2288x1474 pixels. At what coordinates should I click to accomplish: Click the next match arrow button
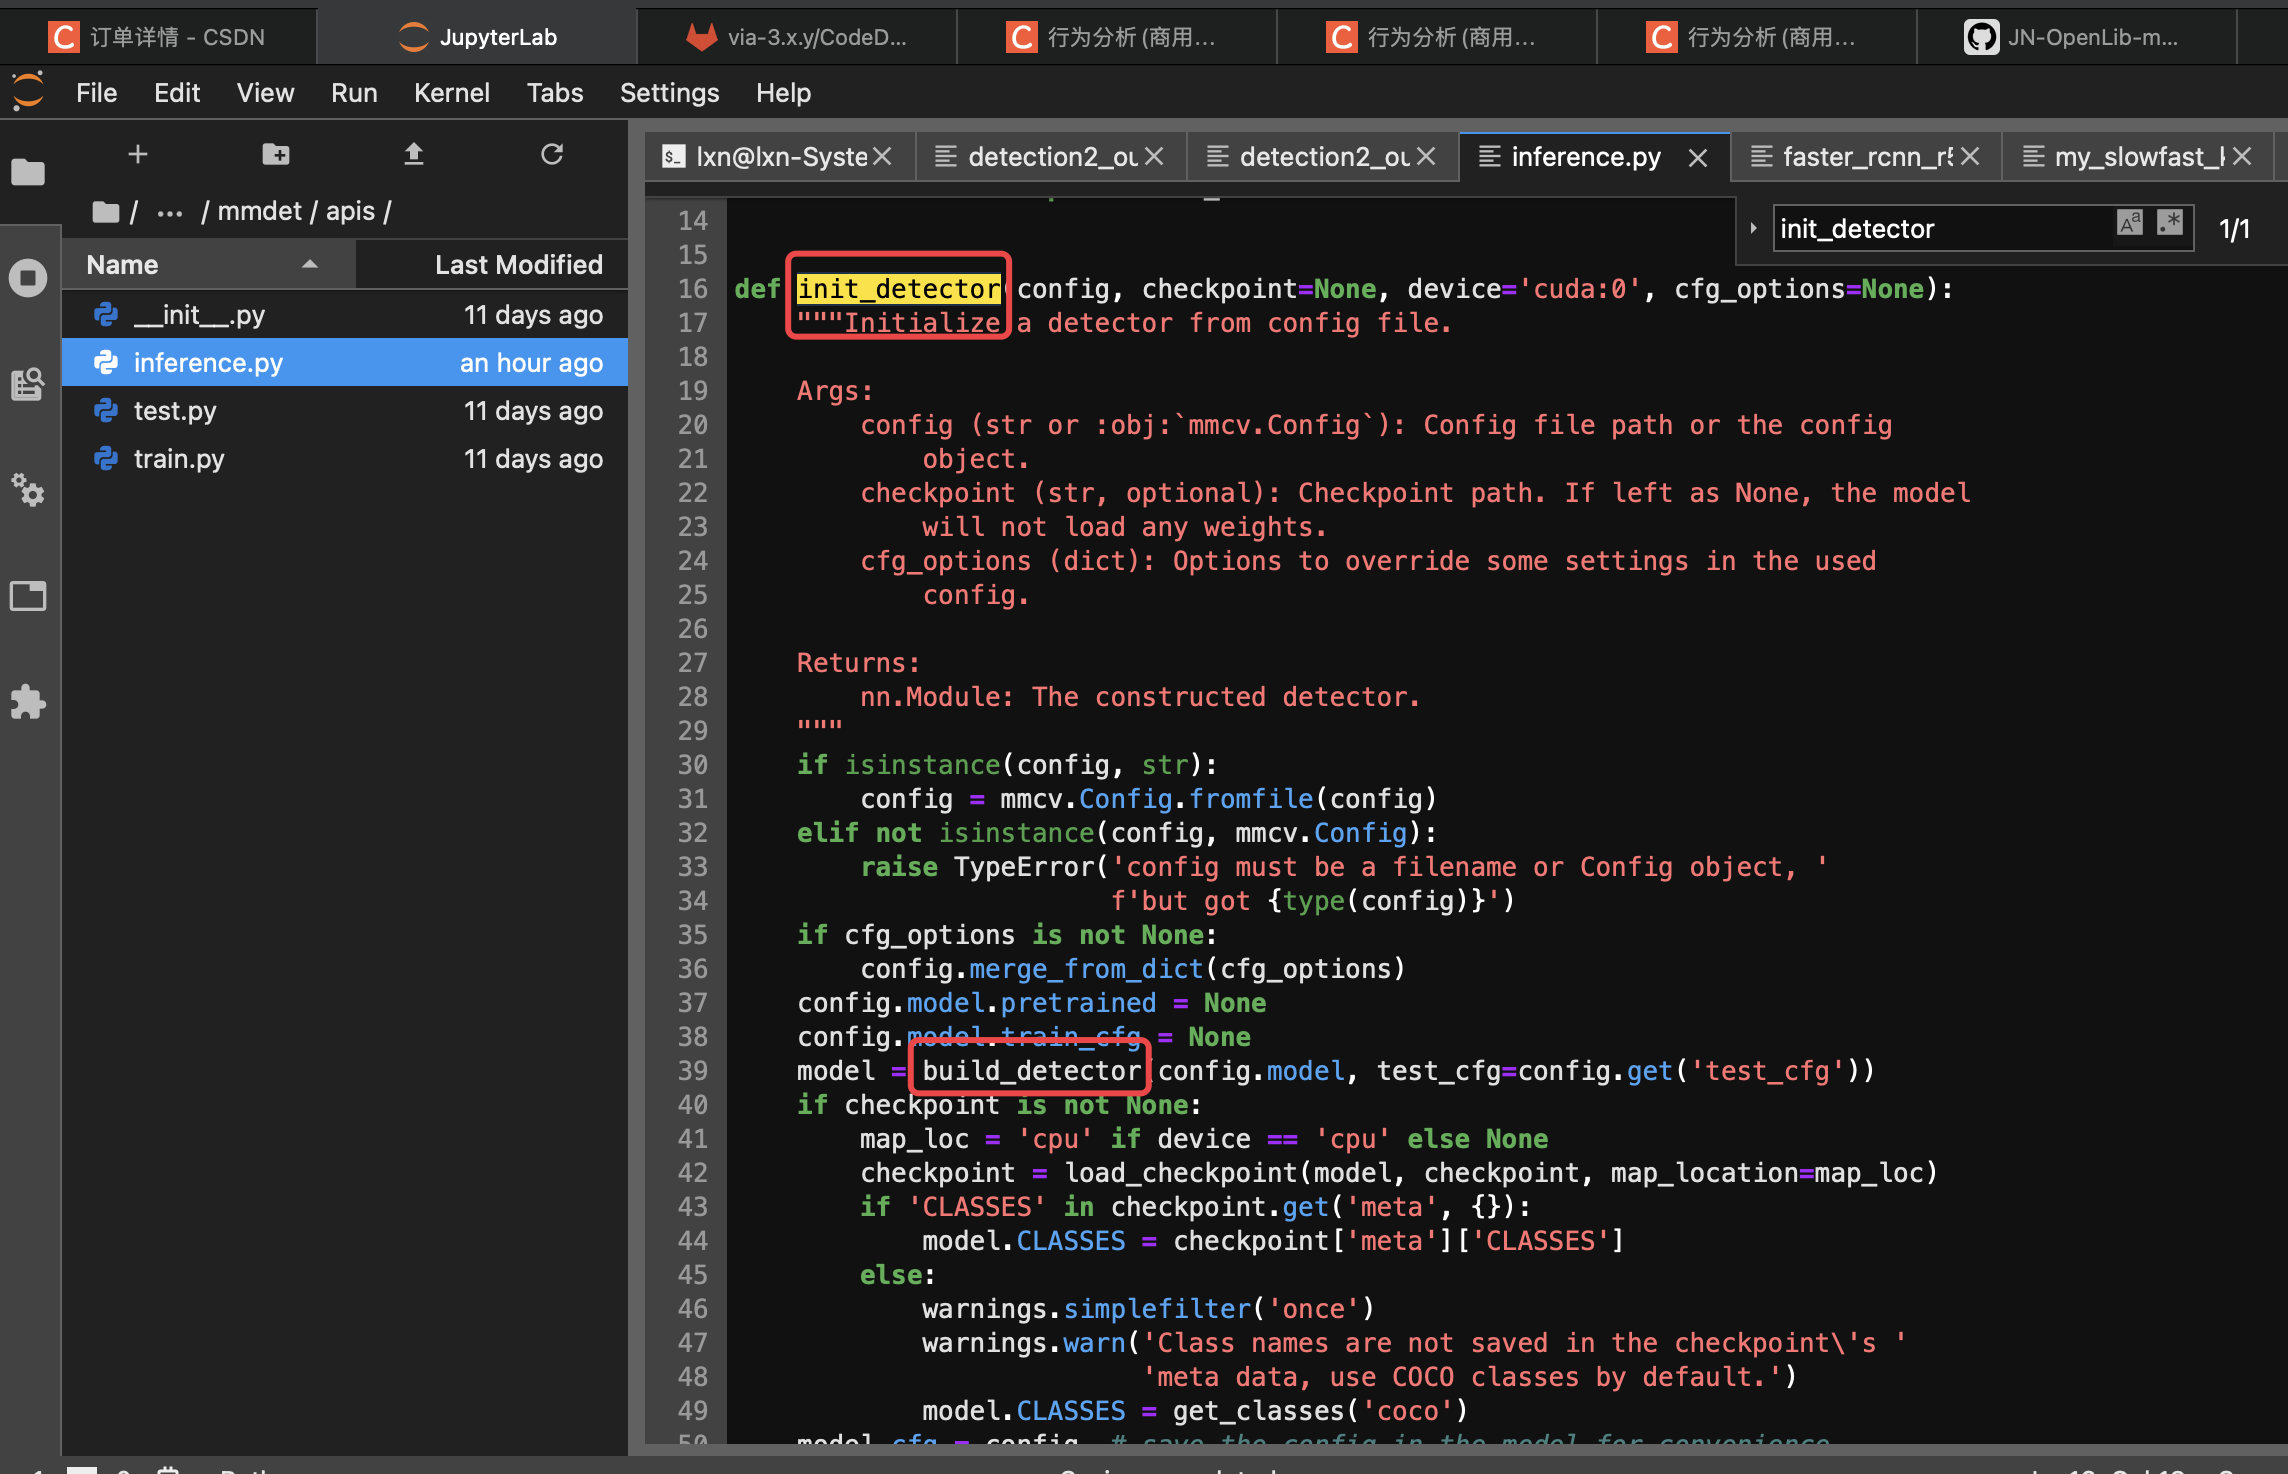point(1754,228)
